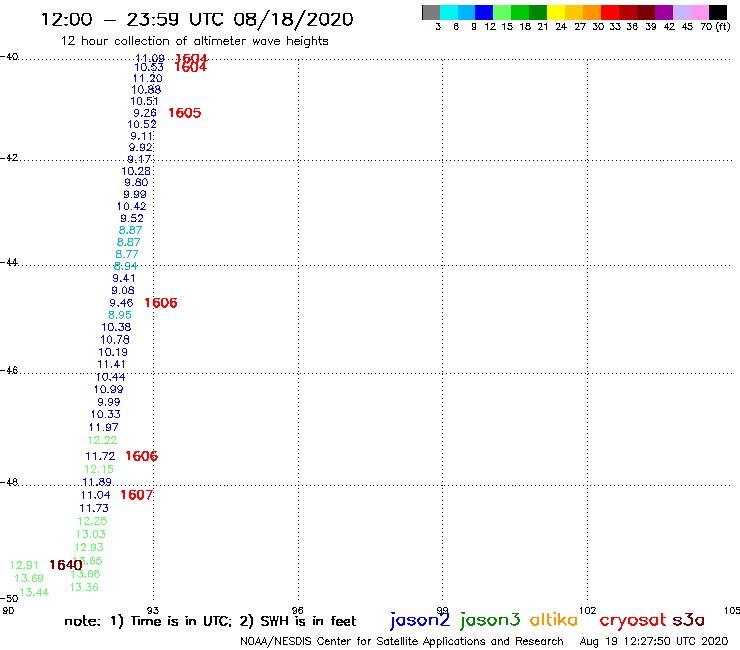Viewport: 740px width, 650px height.
Task: Click the cyan swatch in the color scale
Action: [x=449, y=12]
